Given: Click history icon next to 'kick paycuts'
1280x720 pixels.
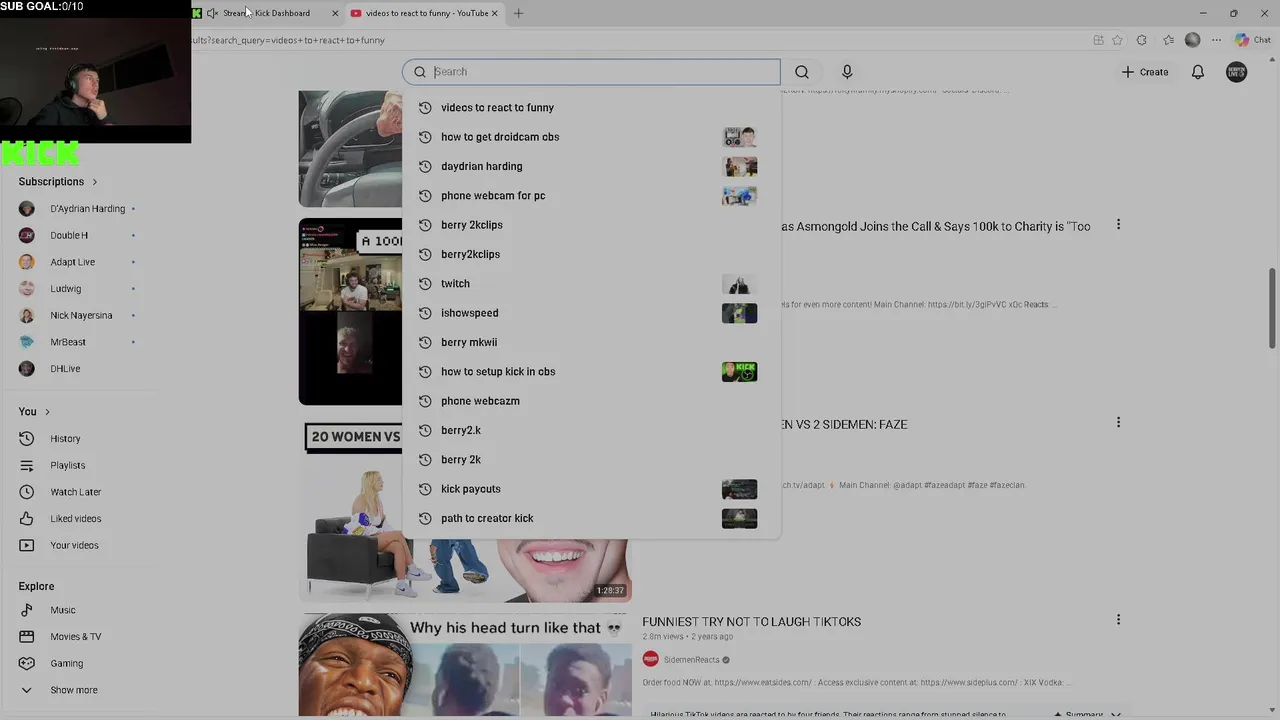Looking at the screenshot, I should coord(425,489).
